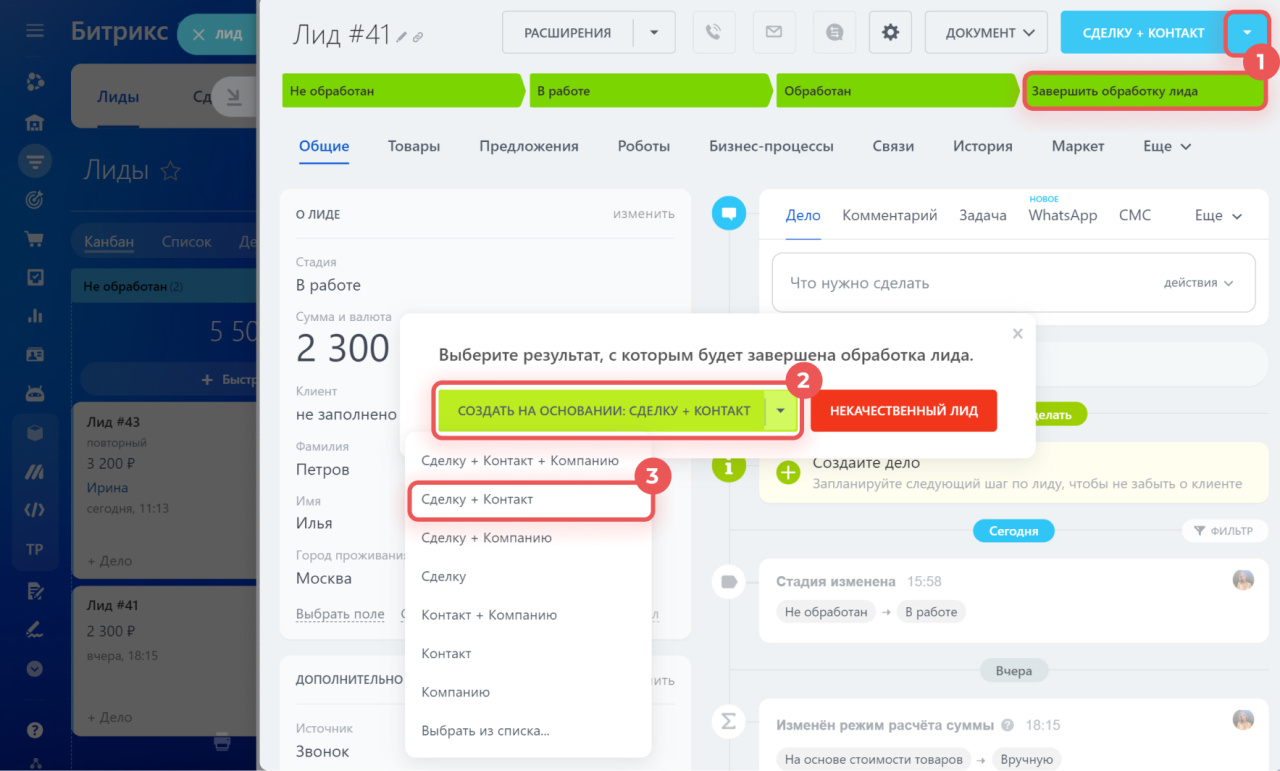
Task: Open the Документ dropdown
Action: click(986, 32)
